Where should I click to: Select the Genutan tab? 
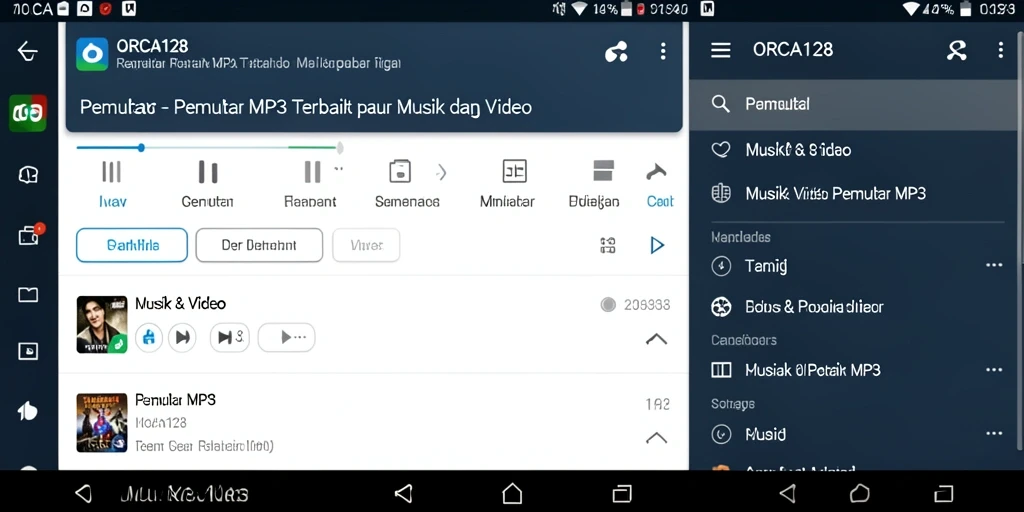tap(208, 185)
